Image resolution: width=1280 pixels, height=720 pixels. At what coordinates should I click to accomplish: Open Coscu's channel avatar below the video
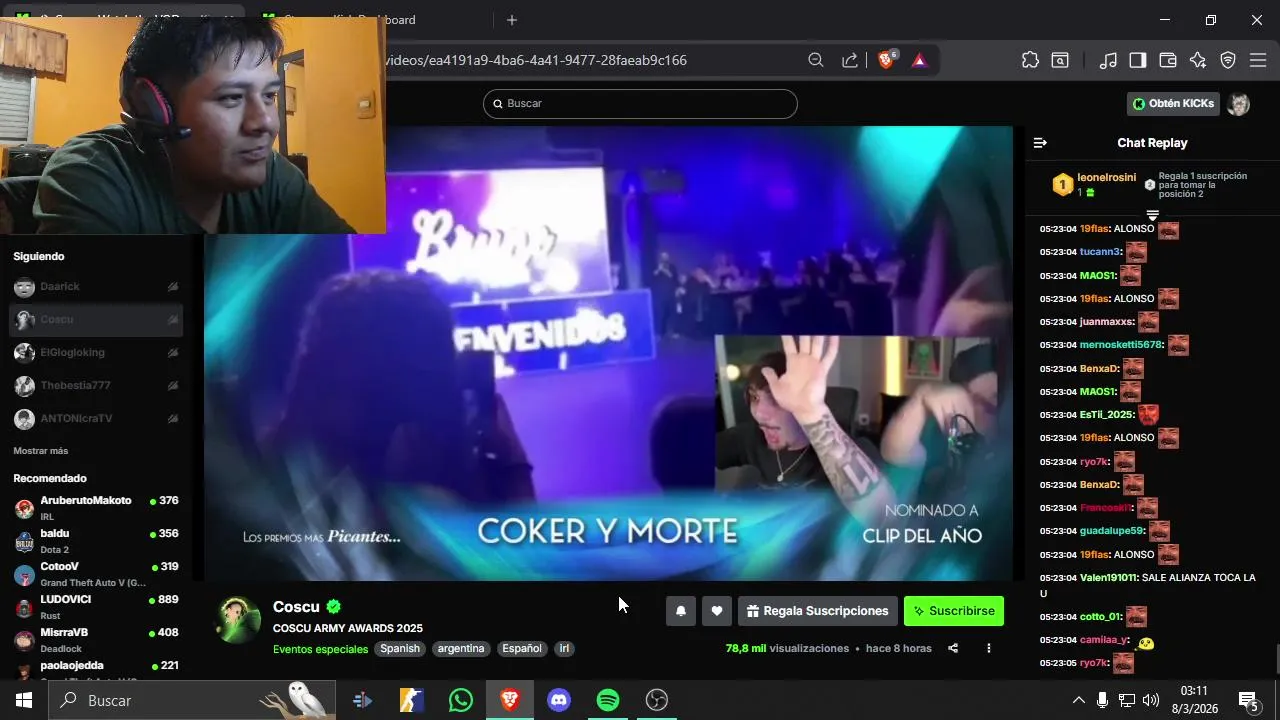(x=238, y=620)
